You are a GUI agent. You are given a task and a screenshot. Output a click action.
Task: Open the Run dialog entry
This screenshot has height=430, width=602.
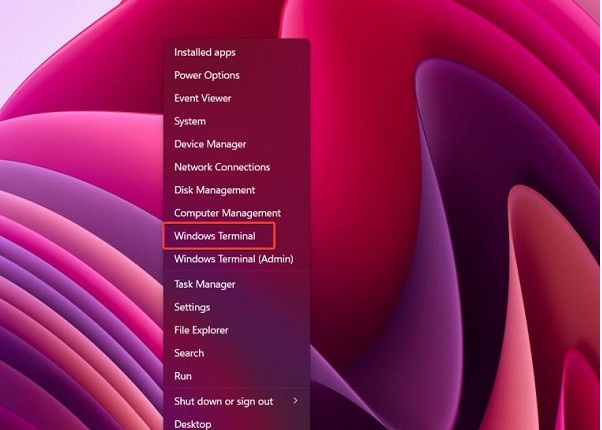point(183,376)
